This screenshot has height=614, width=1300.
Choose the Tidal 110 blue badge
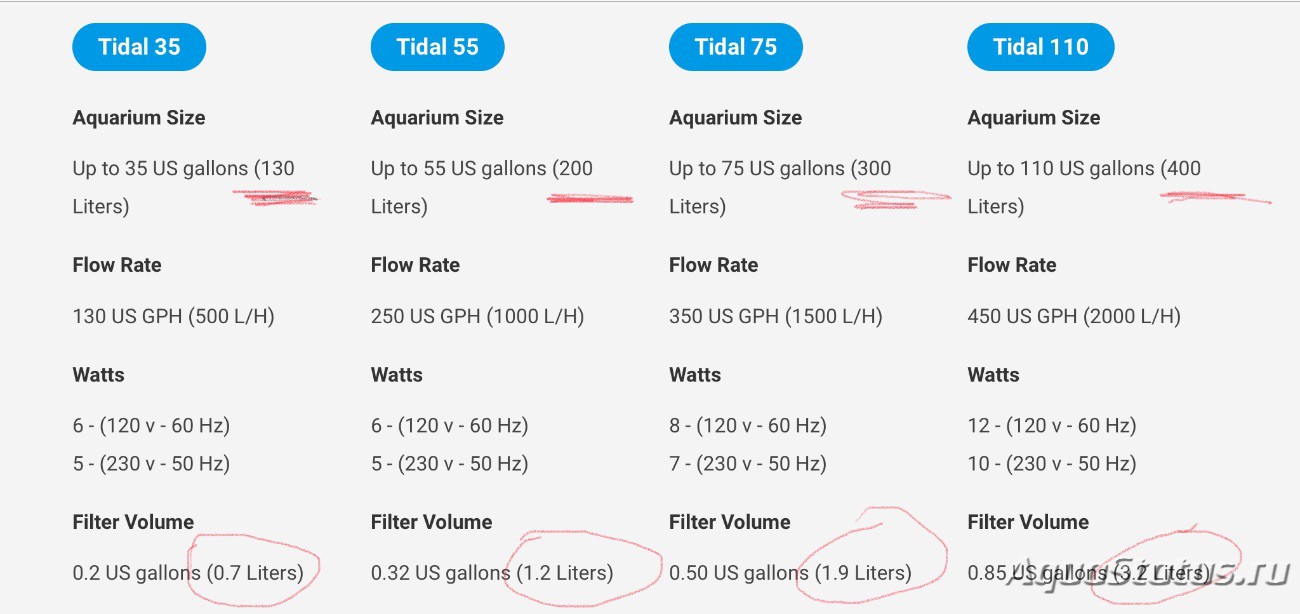tap(1041, 46)
